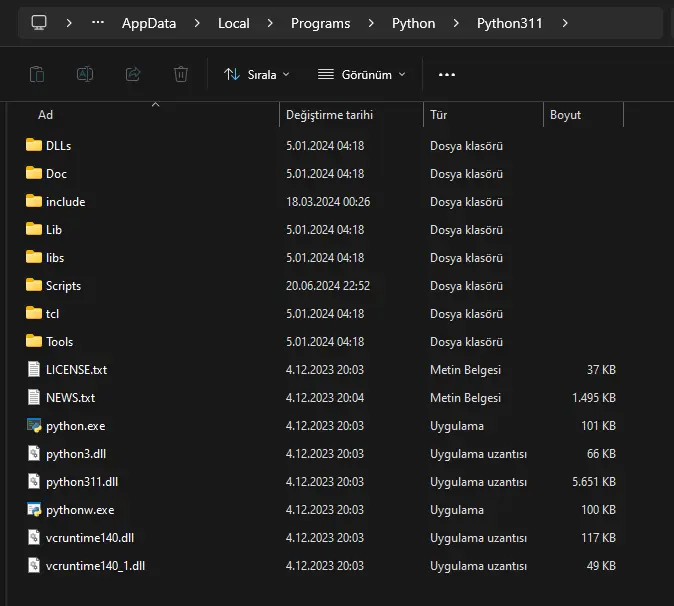
Task: Click the vcruntime140_1.dll file icon
Action: [34, 565]
